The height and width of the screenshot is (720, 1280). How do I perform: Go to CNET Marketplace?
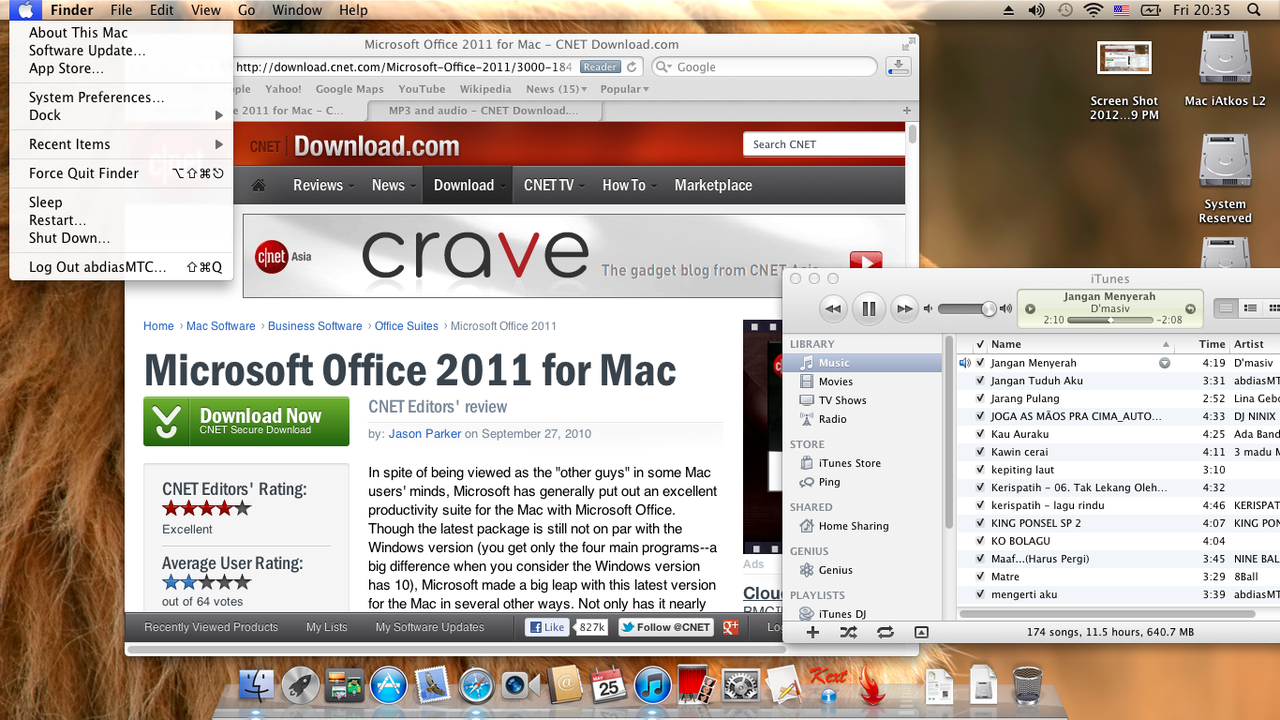713,185
